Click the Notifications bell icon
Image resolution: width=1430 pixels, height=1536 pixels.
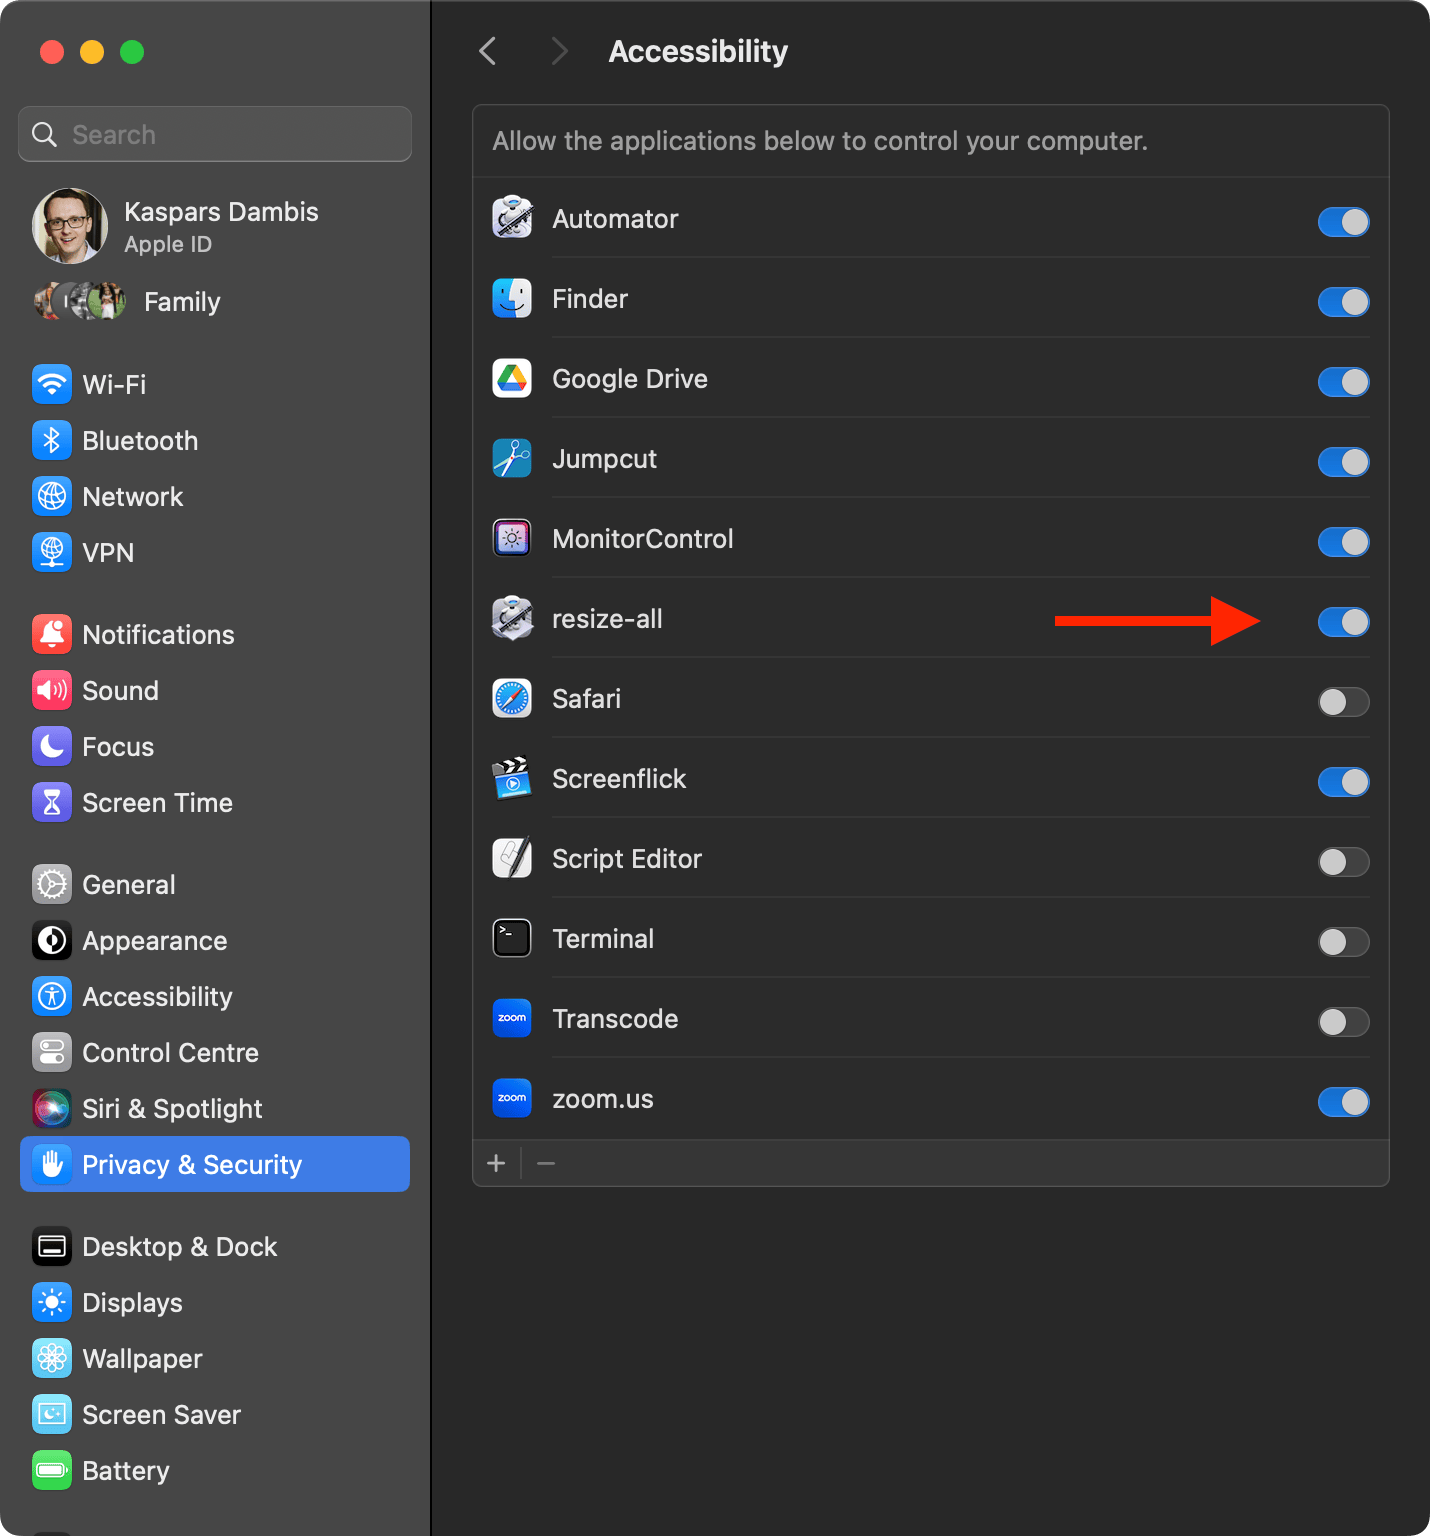52,634
